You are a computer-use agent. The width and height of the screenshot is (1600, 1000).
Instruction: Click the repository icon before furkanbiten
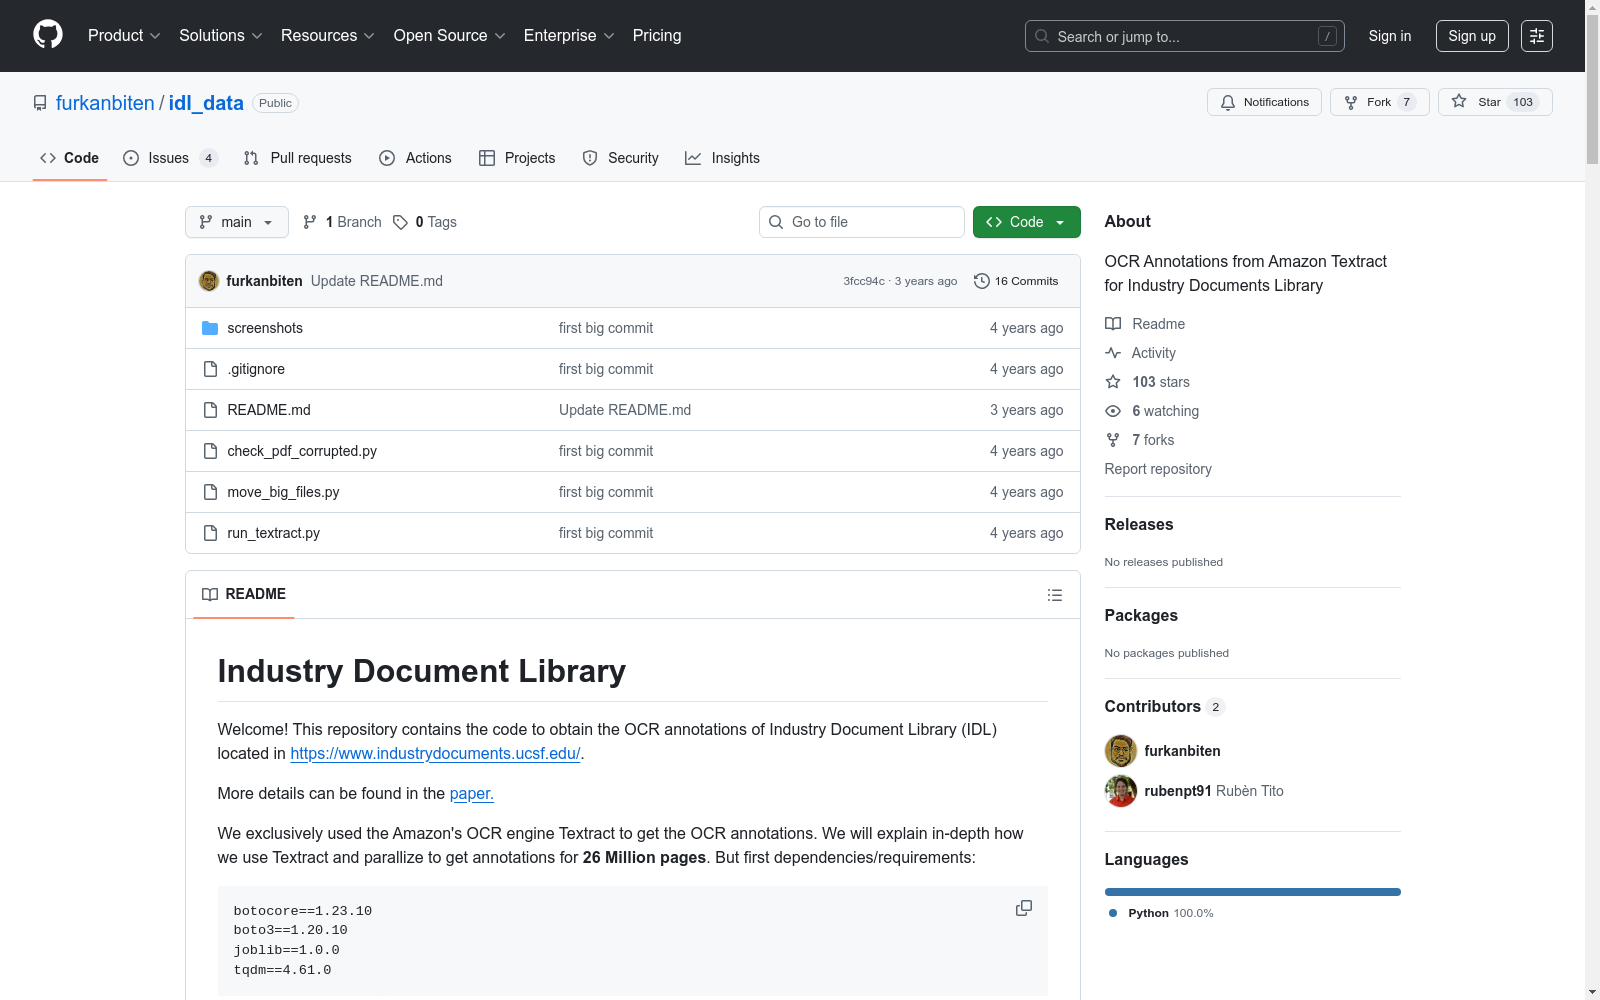(40, 103)
